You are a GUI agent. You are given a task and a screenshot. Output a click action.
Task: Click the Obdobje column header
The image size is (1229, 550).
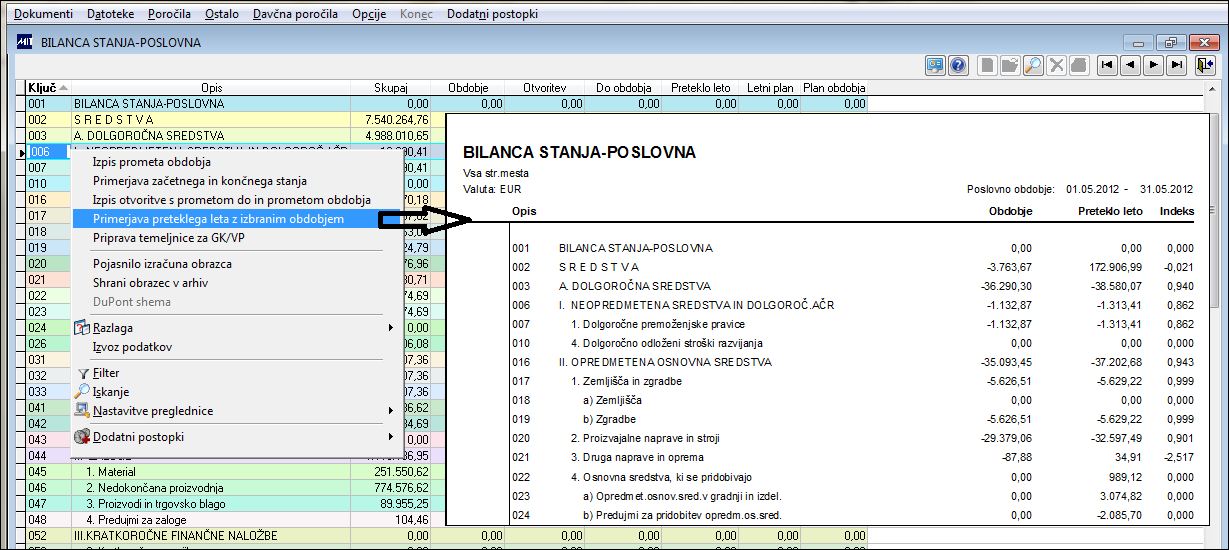[x=467, y=88]
